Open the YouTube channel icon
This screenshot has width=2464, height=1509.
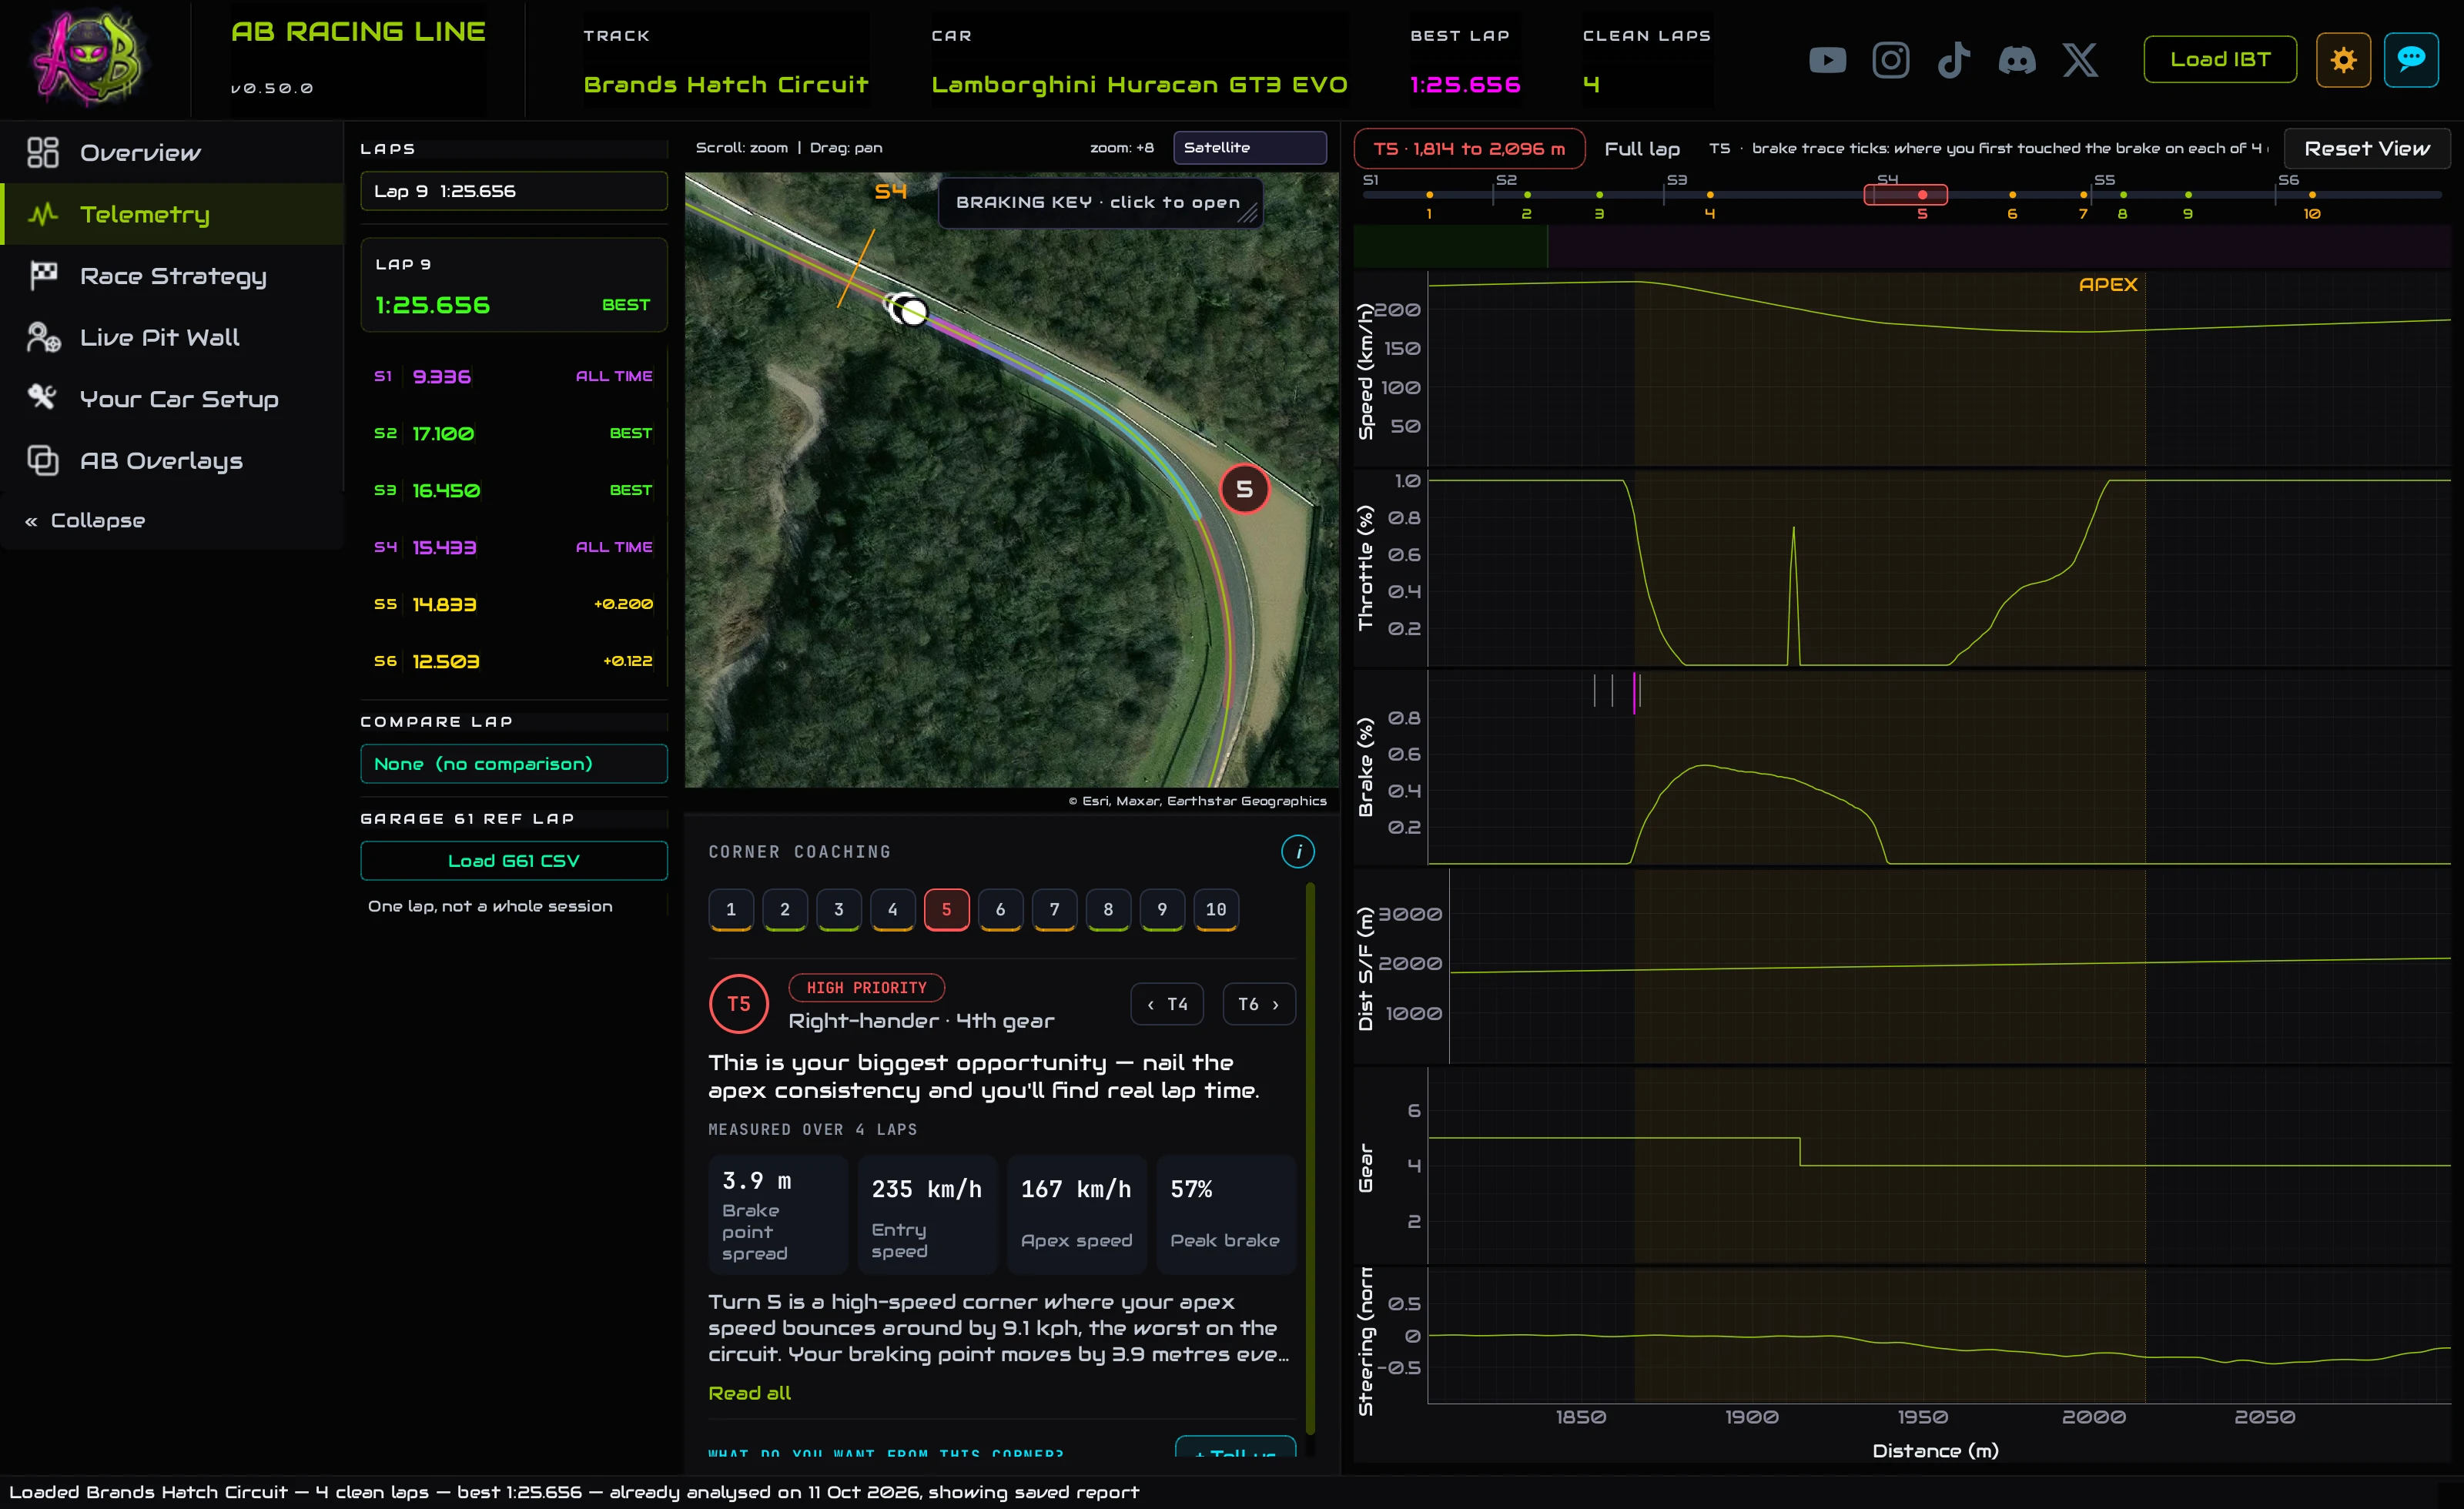1827,60
